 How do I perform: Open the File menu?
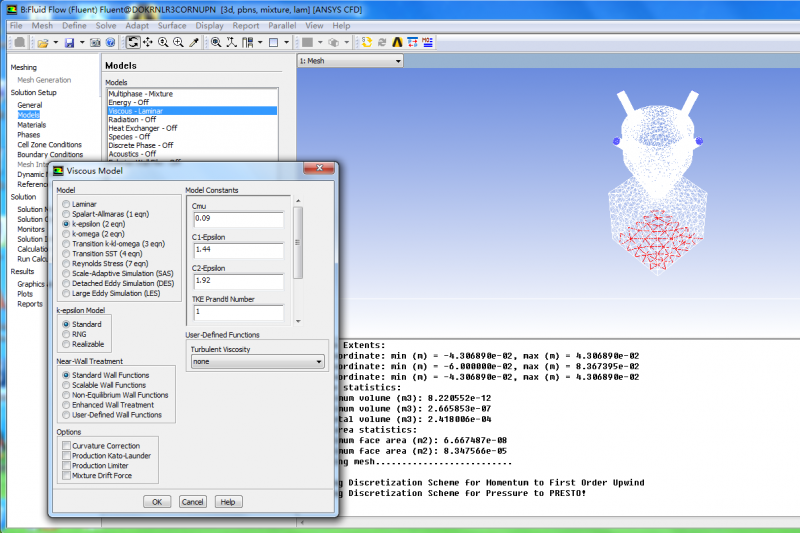pyautogui.click(x=16, y=26)
